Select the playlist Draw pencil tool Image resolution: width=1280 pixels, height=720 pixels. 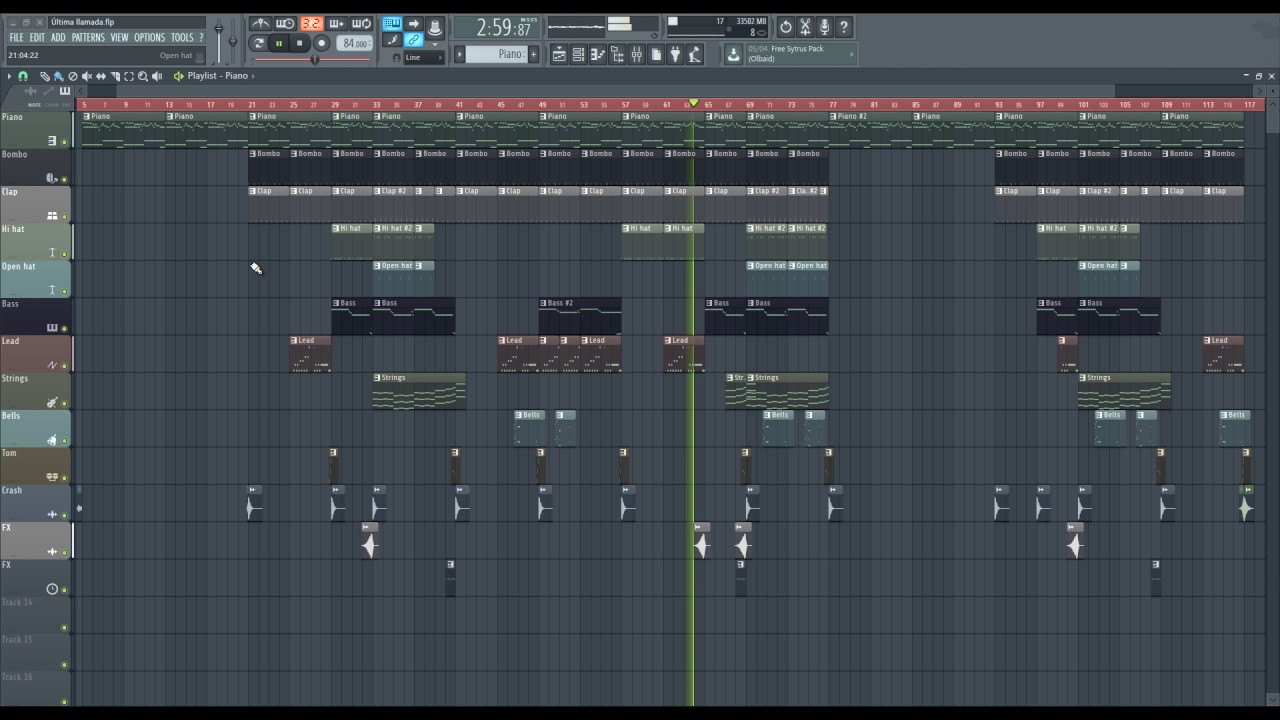pos(45,76)
